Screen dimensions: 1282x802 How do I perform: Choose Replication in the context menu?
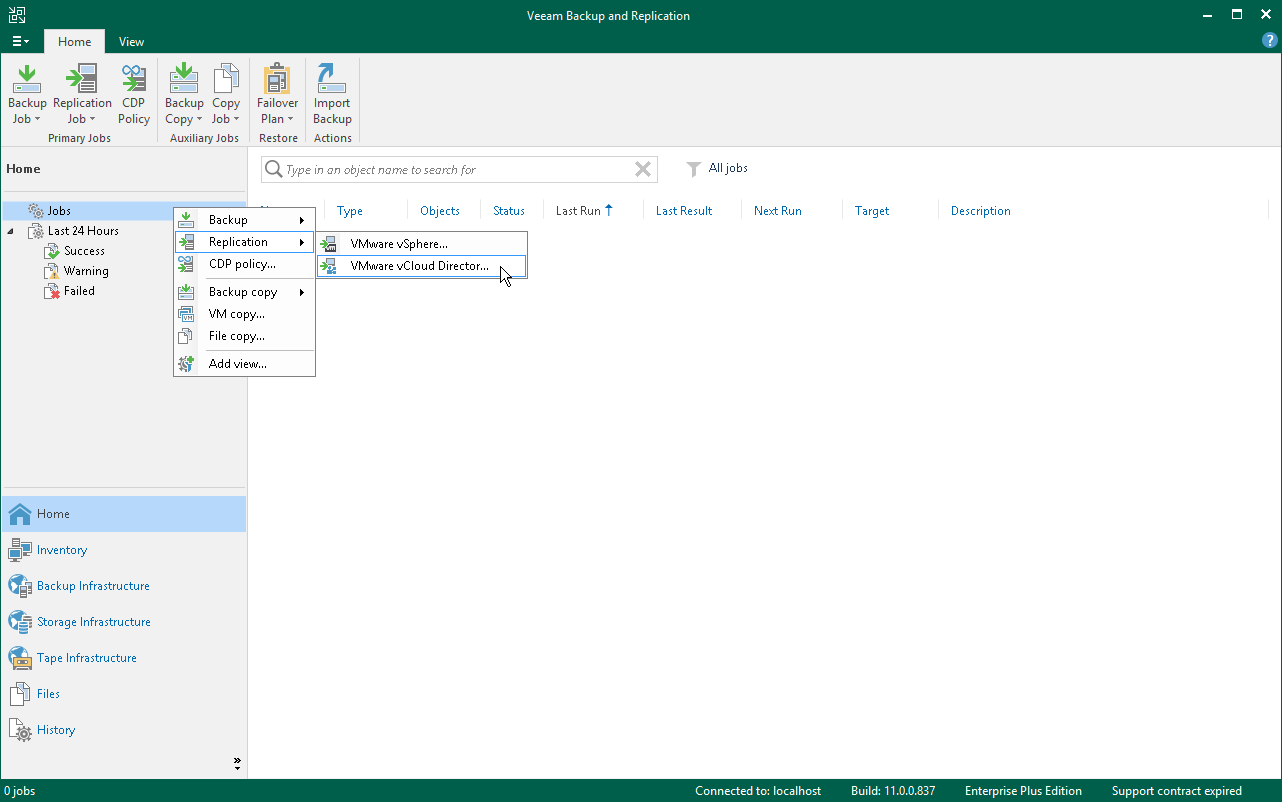click(245, 242)
